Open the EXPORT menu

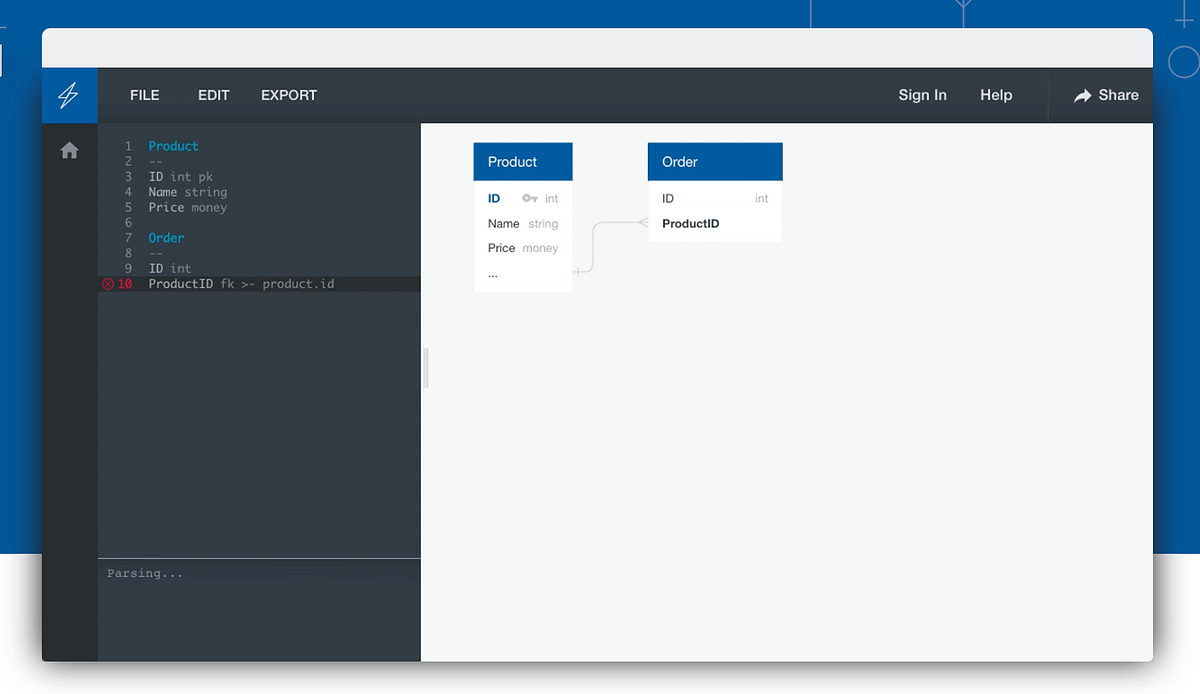pyautogui.click(x=288, y=95)
